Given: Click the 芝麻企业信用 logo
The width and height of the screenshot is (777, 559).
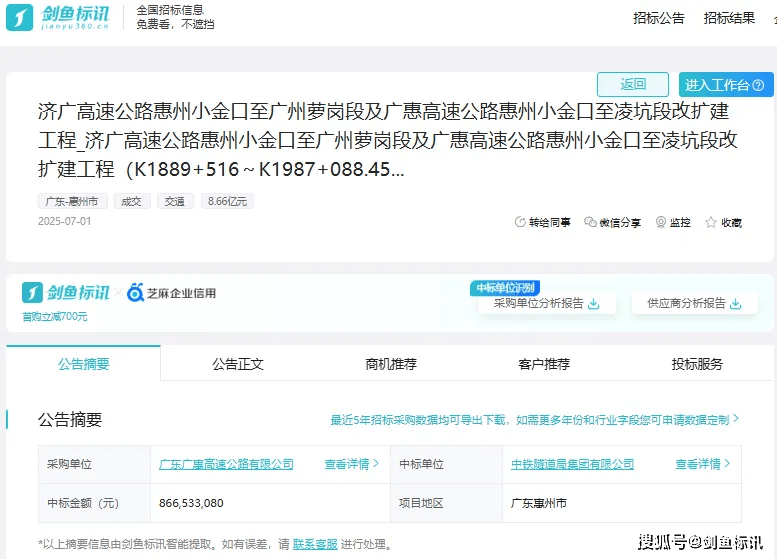Looking at the screenshot, I should 171,293.
